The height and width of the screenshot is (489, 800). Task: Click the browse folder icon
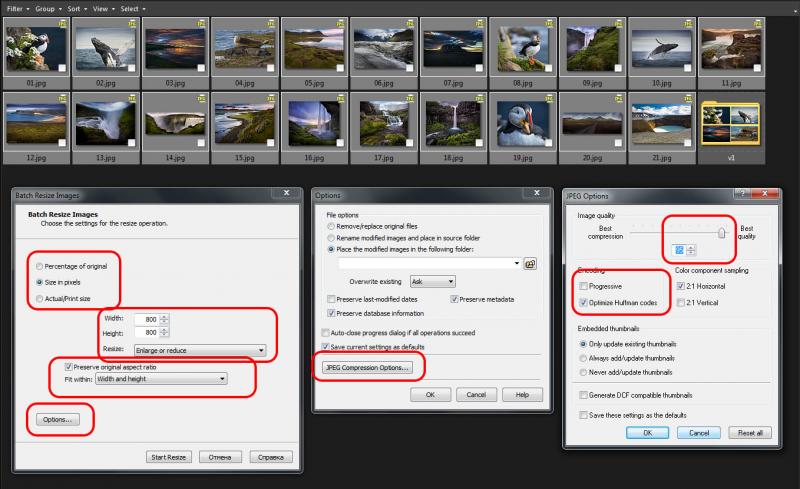point(530,263)
